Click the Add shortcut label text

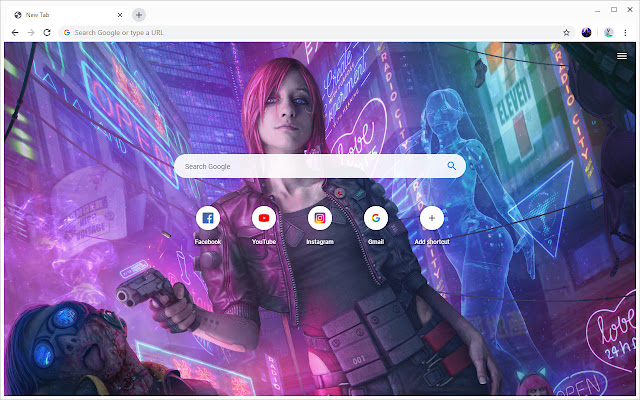click(431, 242)
